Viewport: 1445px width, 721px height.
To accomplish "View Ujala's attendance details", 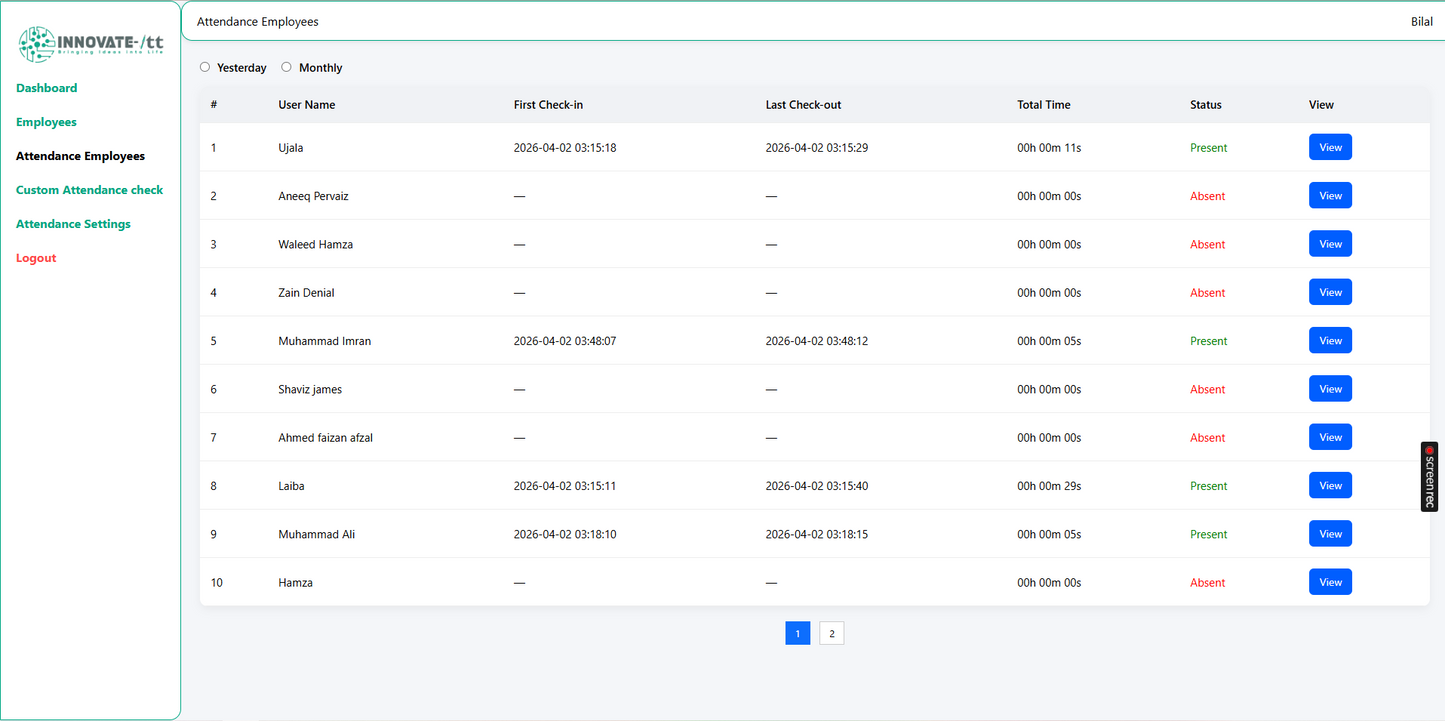I will (1330, 146).
